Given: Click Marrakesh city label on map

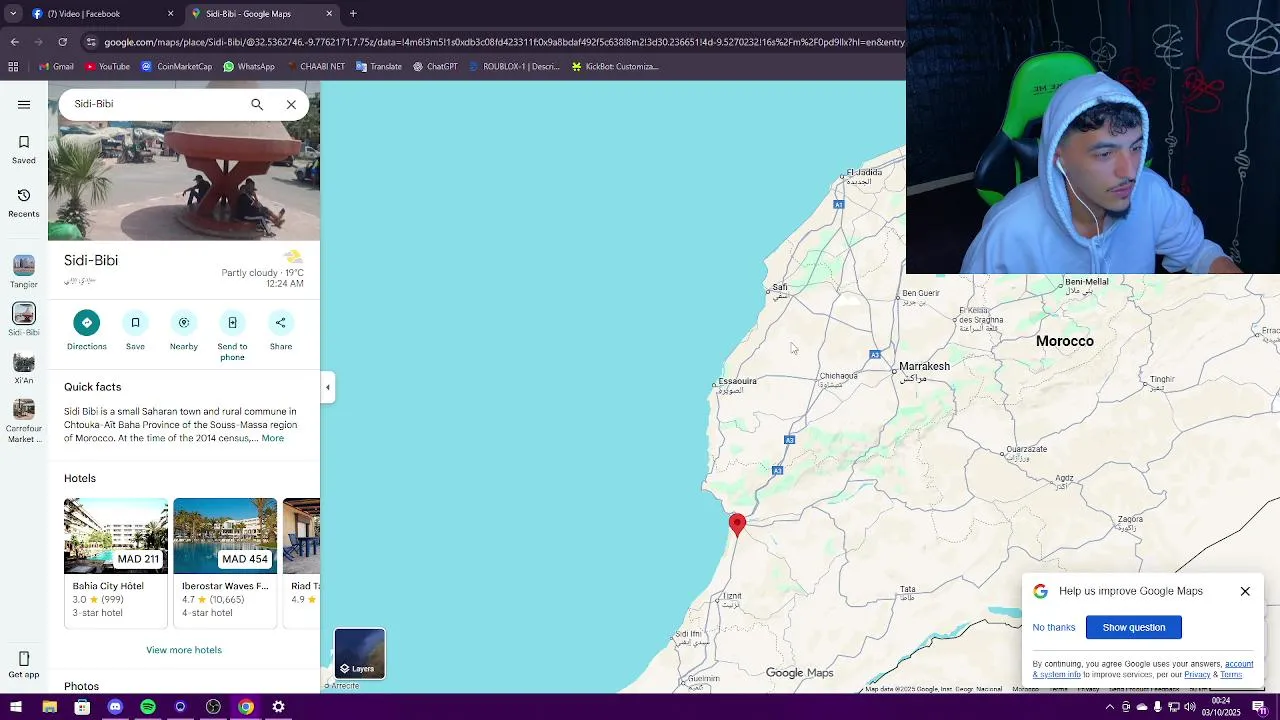Looking at the screenshot, I should pos(924,367).
